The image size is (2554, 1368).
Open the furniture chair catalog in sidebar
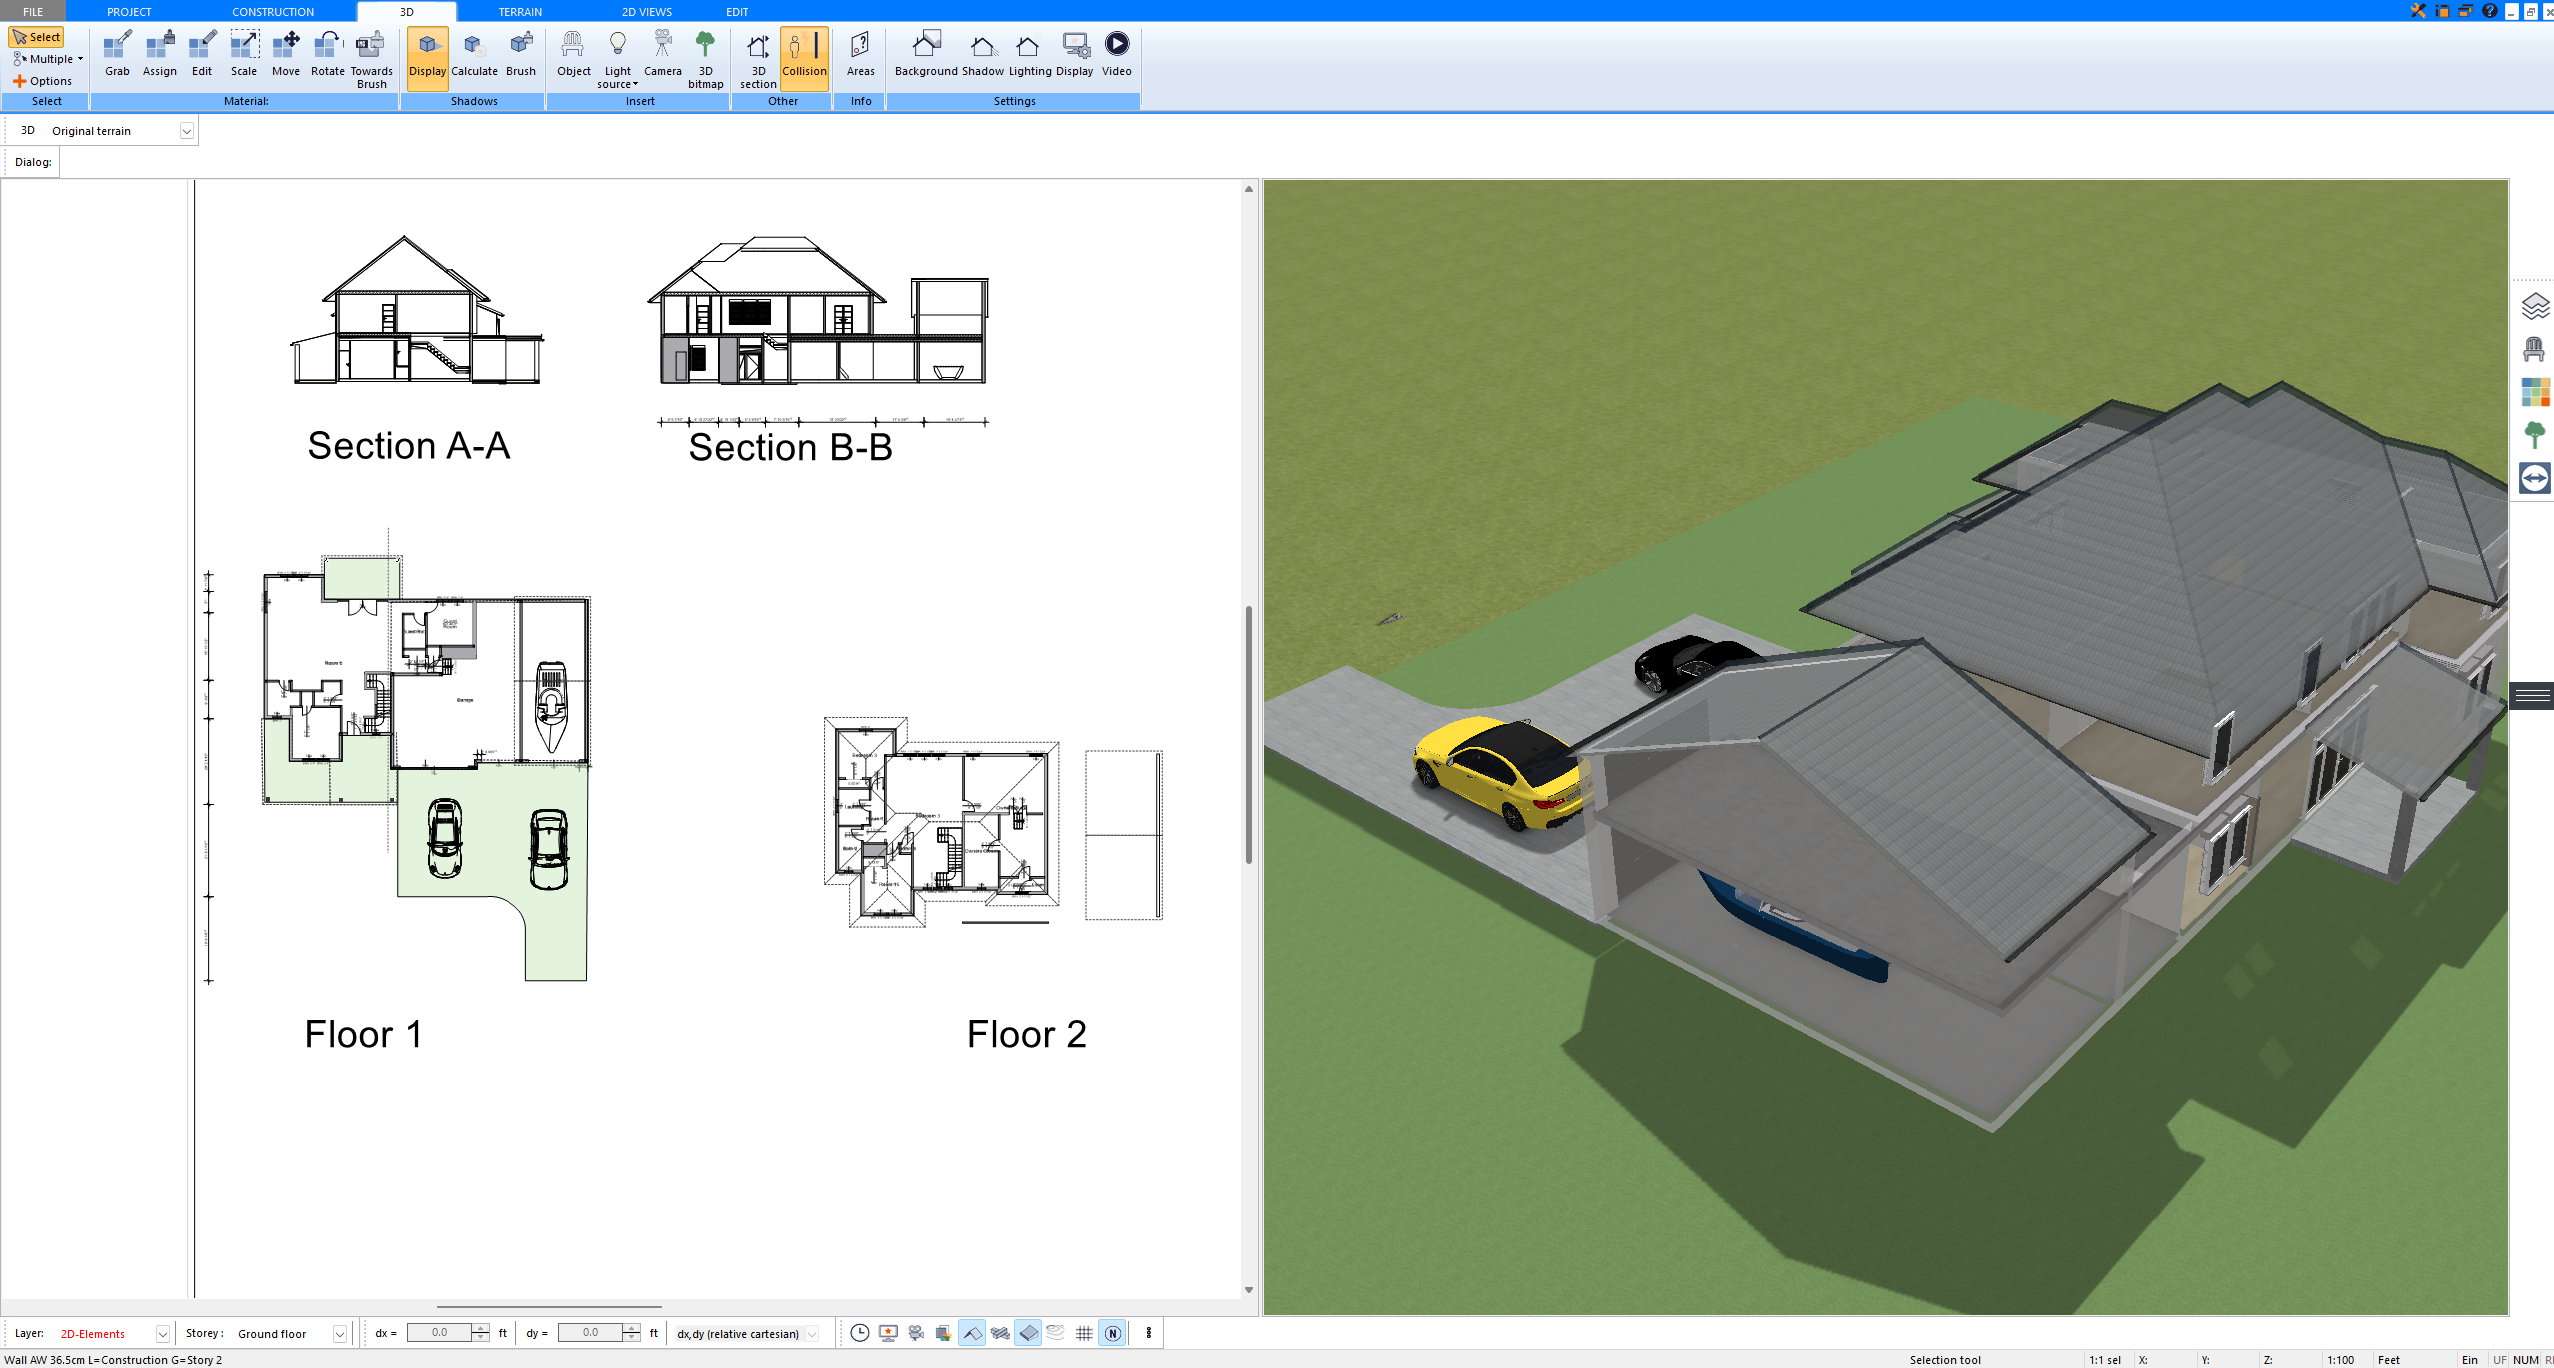tap(2534, 349)
